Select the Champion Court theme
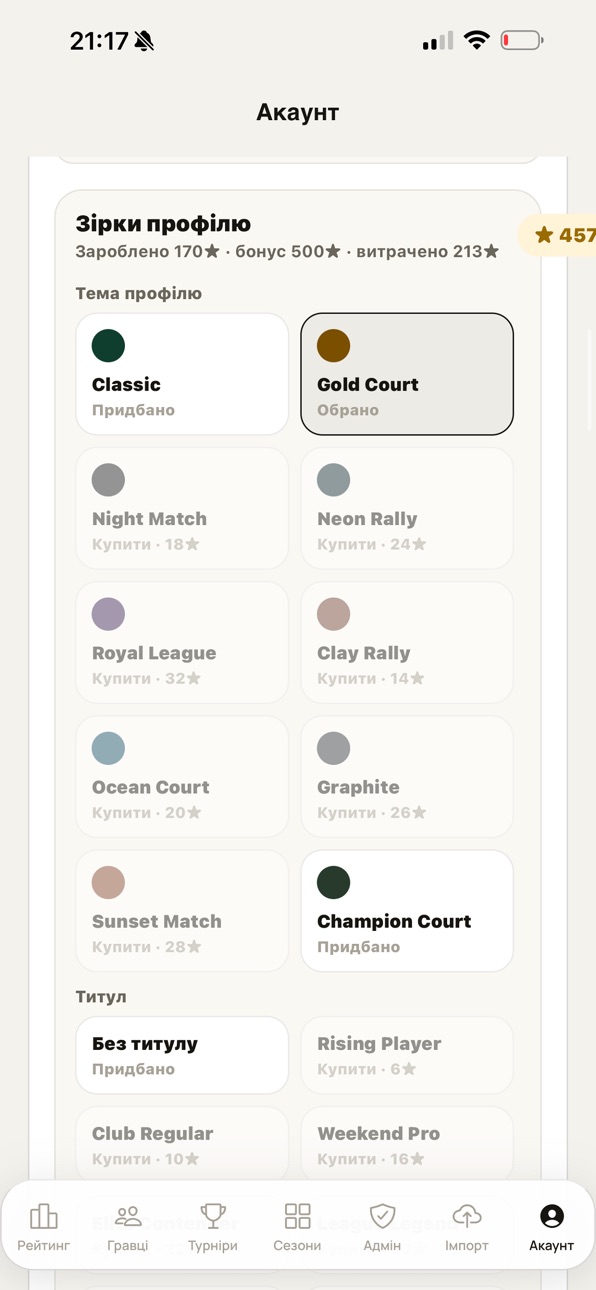The width and height of the screenshot is (596, 1290). pos(407,911)
